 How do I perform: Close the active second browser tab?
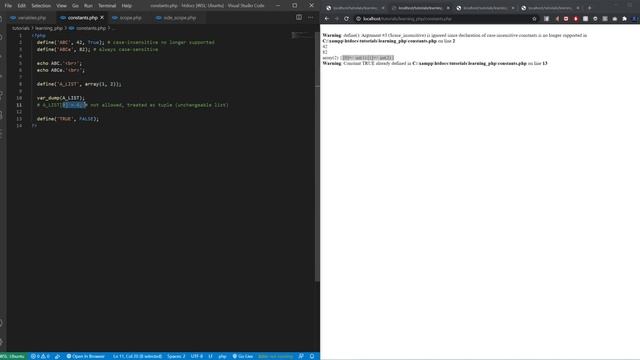click(448, 8)
